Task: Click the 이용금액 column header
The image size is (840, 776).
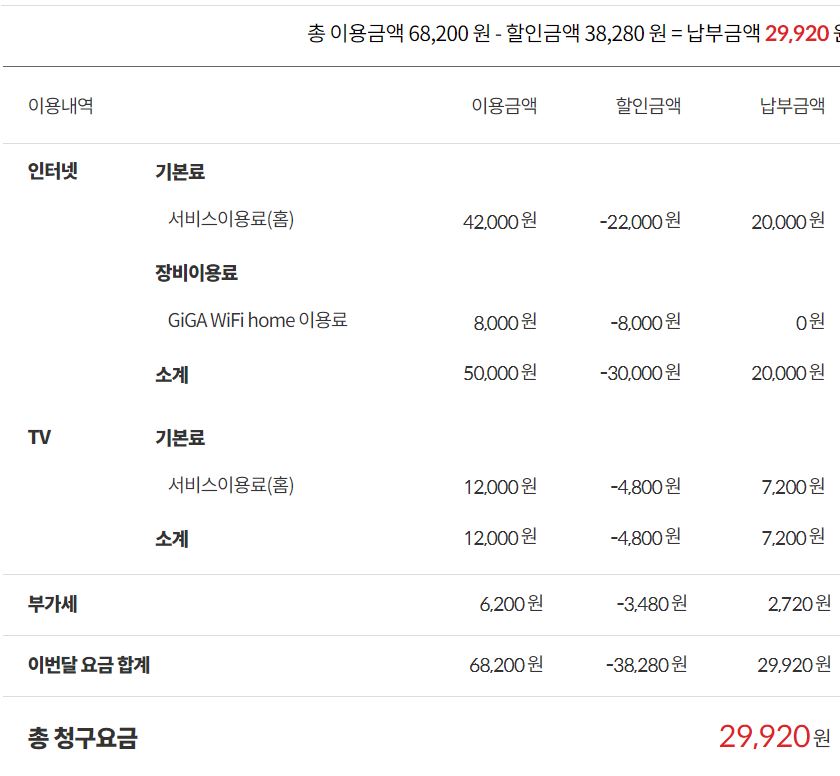Action: 504,106
